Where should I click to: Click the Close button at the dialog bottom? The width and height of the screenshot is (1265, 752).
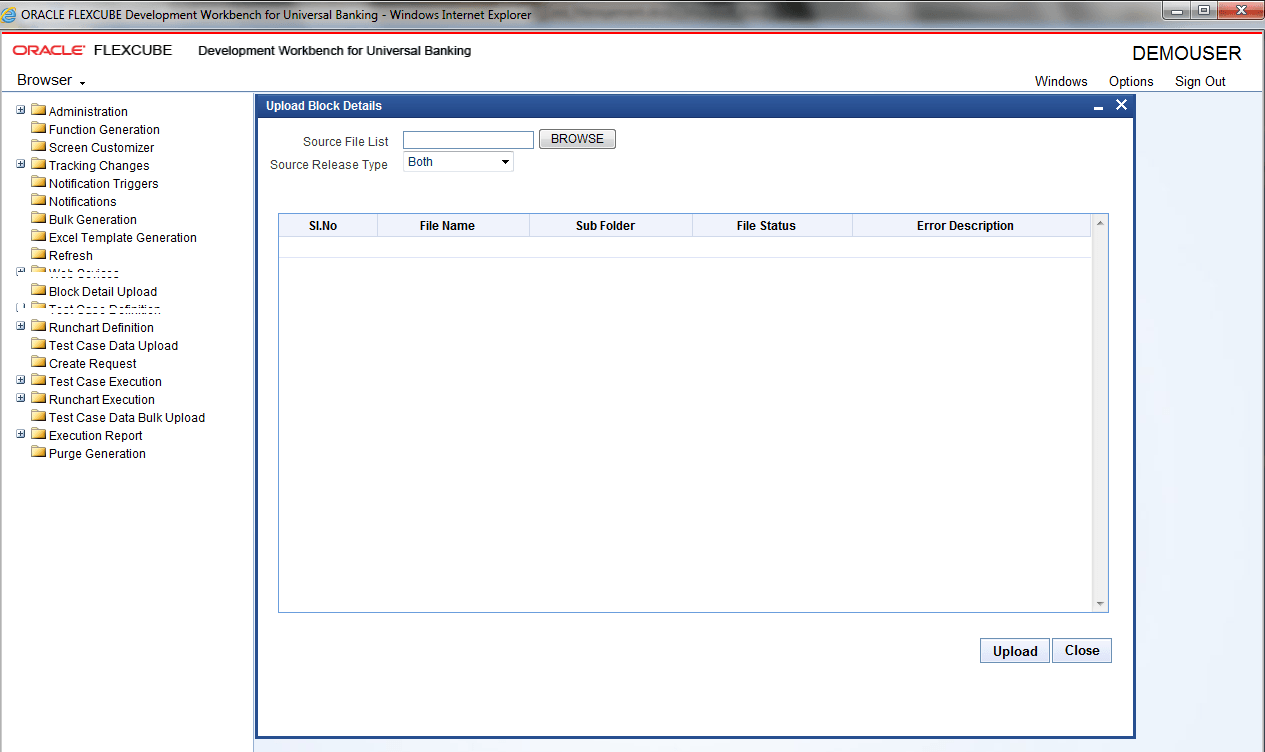coord(1082,650)
